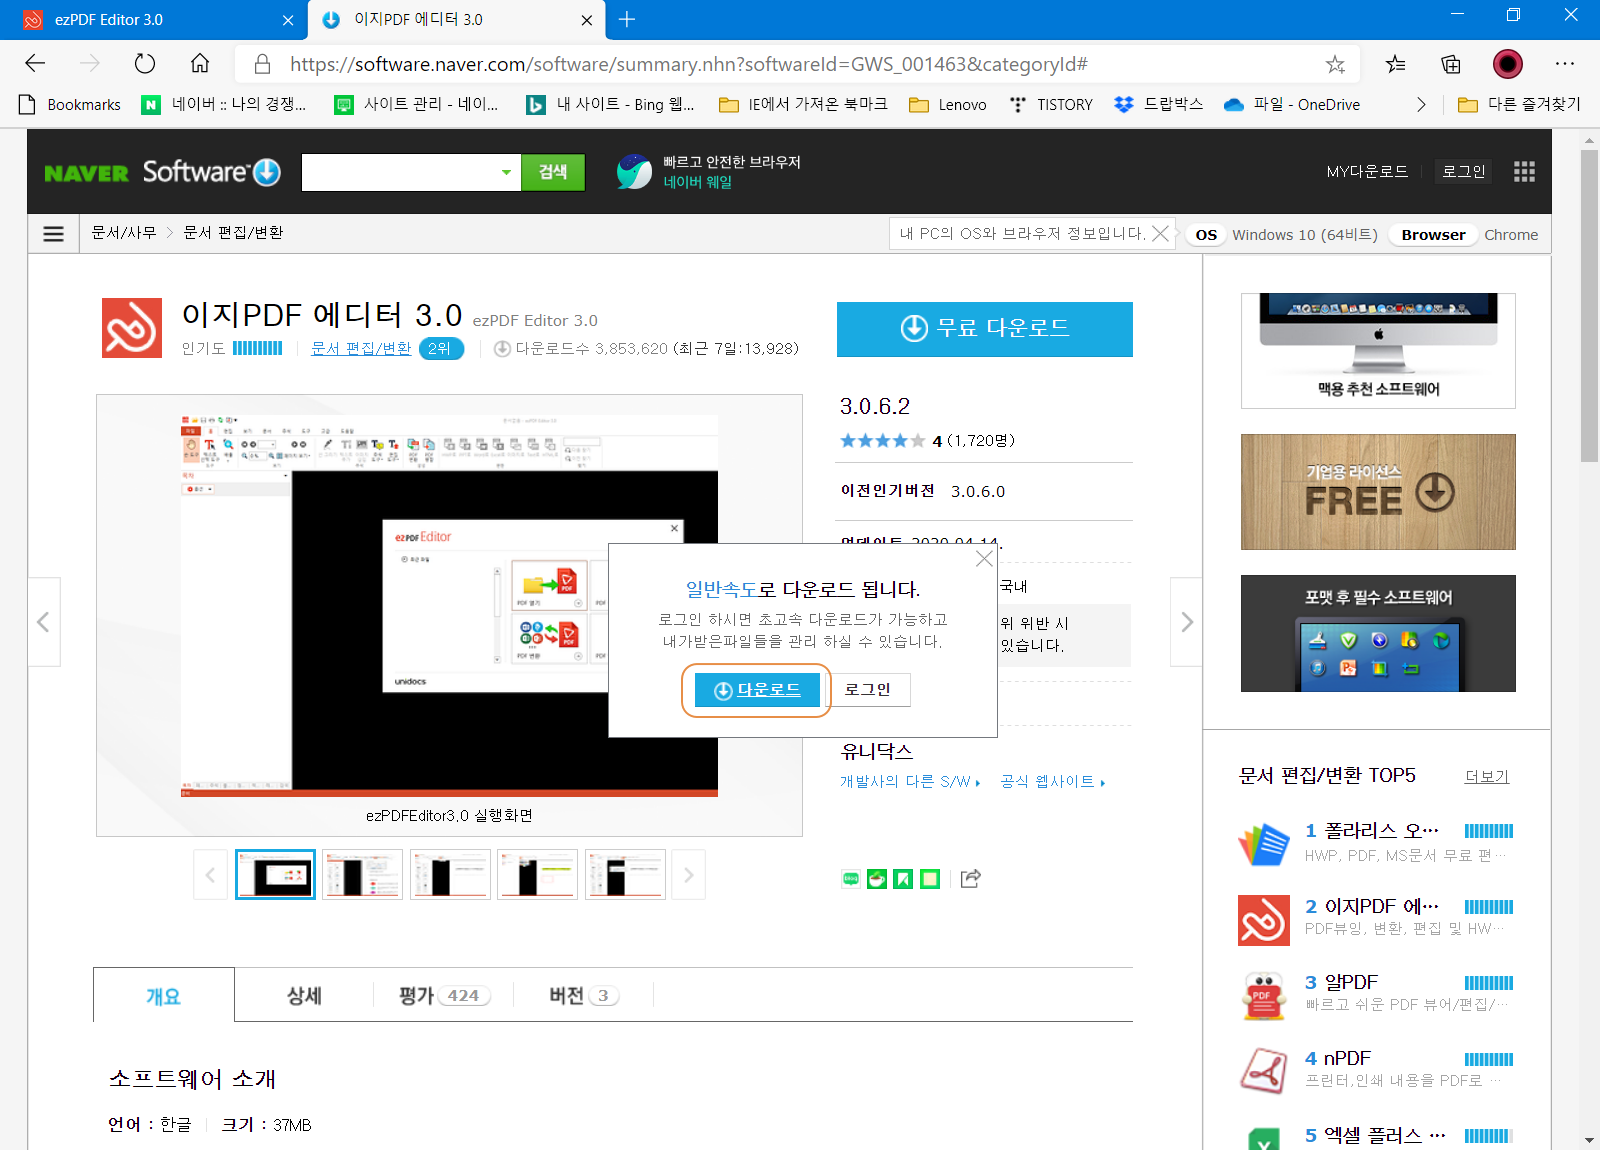This screenshot has width=1600, height=1150.
Task: Open 맥용 추천 소프트웨어 banner
Action: [x=1378, y=350]
